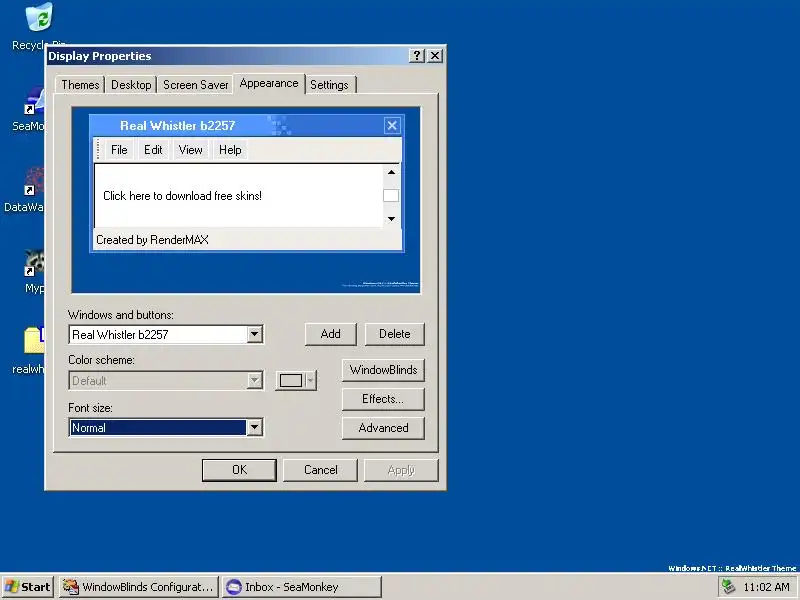Click the Display Properties title bar text
This screenshot has width=800, height=600.
(99, 56)
